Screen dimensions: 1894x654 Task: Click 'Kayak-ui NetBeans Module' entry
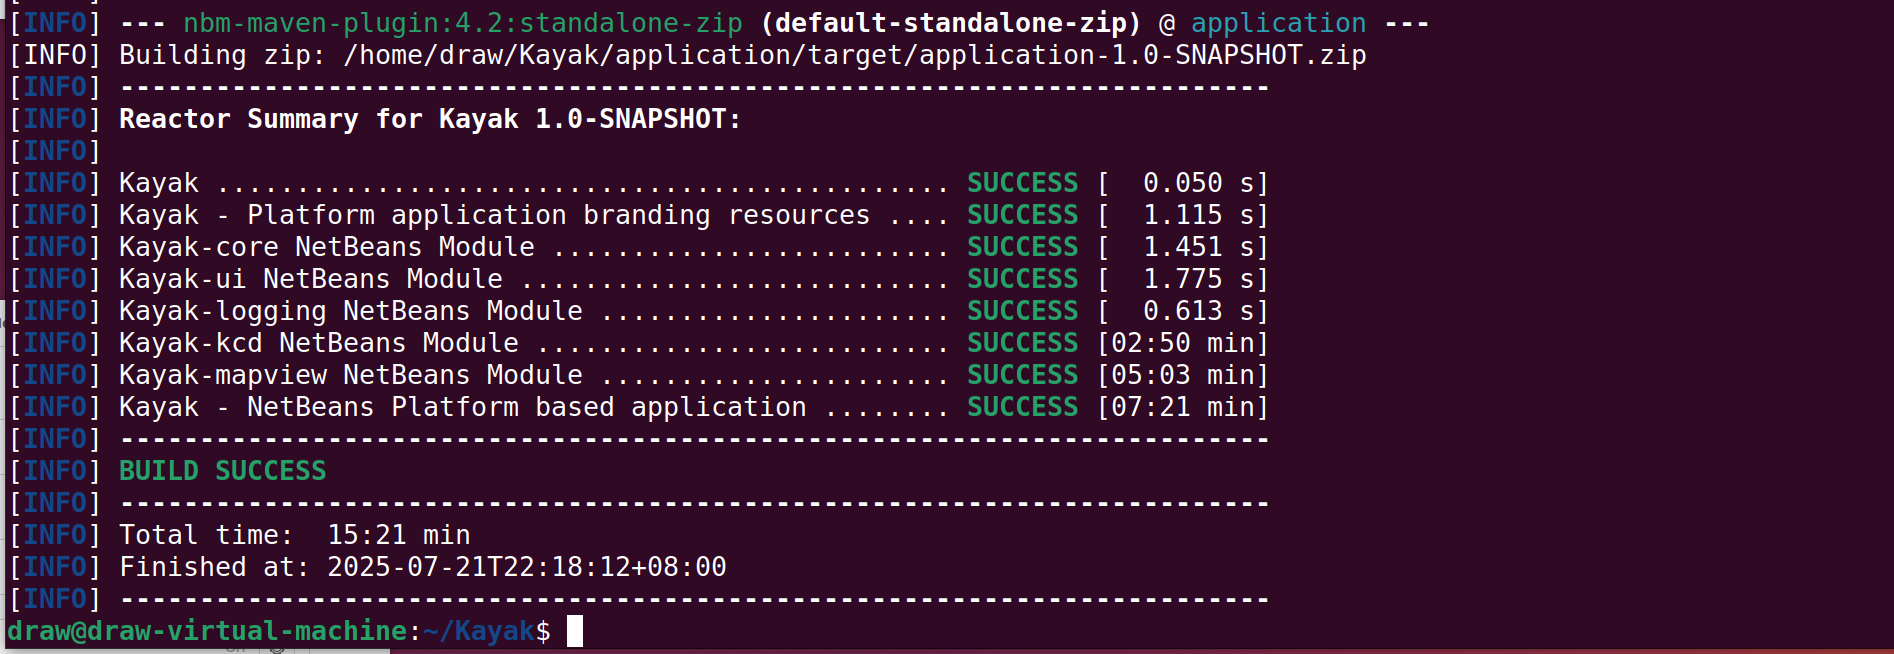click(x=311, y=279)
